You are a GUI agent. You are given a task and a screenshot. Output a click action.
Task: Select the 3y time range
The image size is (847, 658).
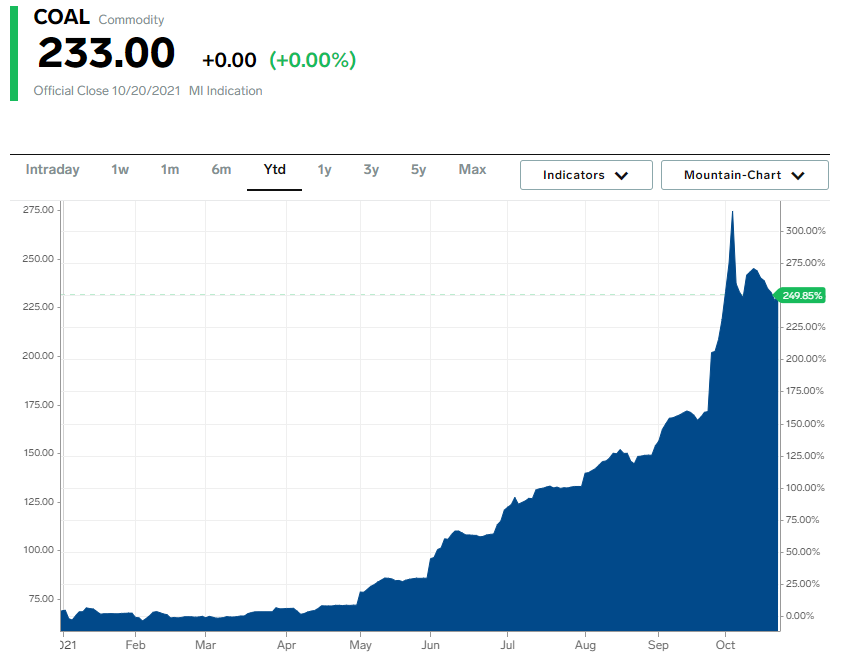(x=371, y=170)
